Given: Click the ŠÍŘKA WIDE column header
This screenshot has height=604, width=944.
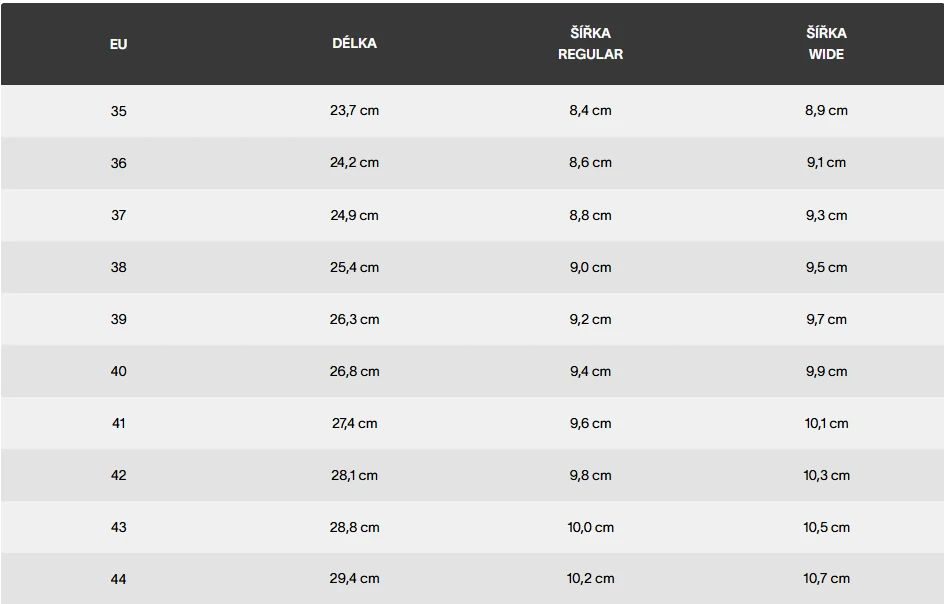Looking at the screenshot, I should [826, 43].
